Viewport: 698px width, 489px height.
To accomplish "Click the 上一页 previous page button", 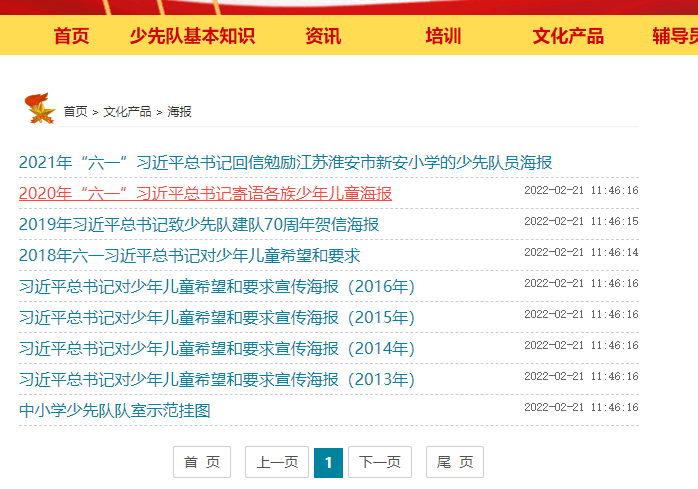I will point(277,462).
